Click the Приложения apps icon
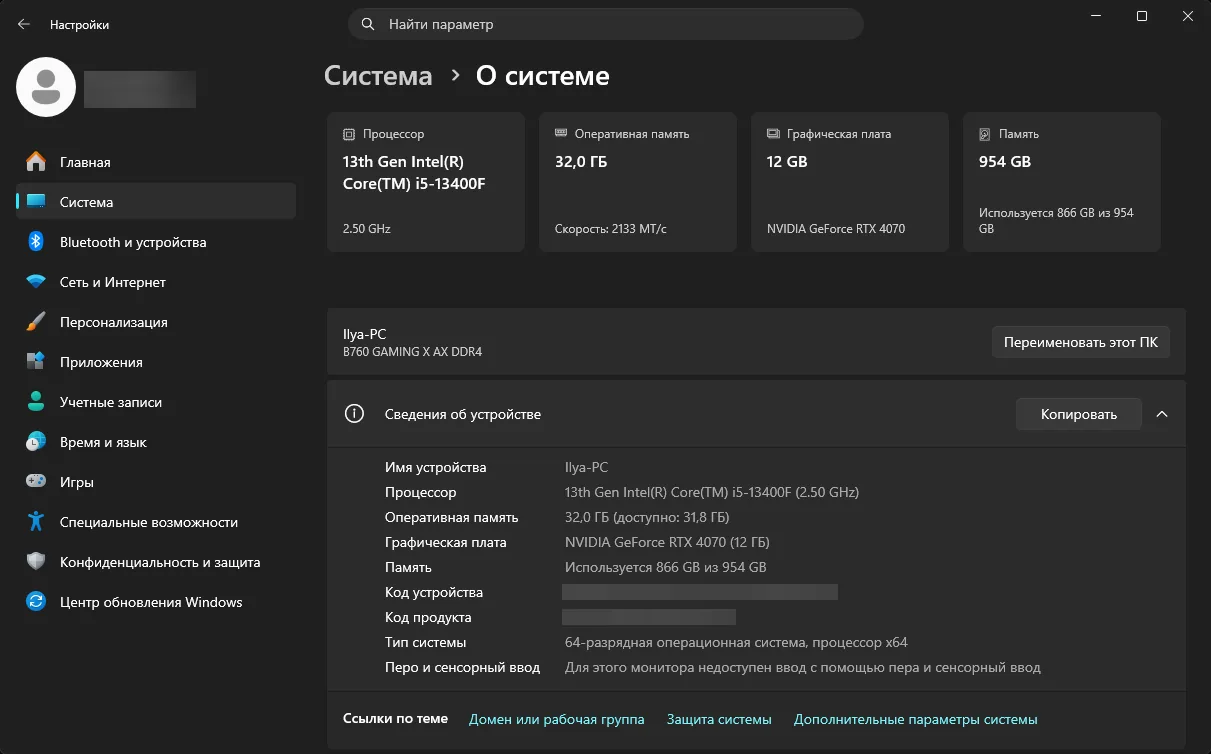This screenshot has width=1211, height=754. point(36,362)
